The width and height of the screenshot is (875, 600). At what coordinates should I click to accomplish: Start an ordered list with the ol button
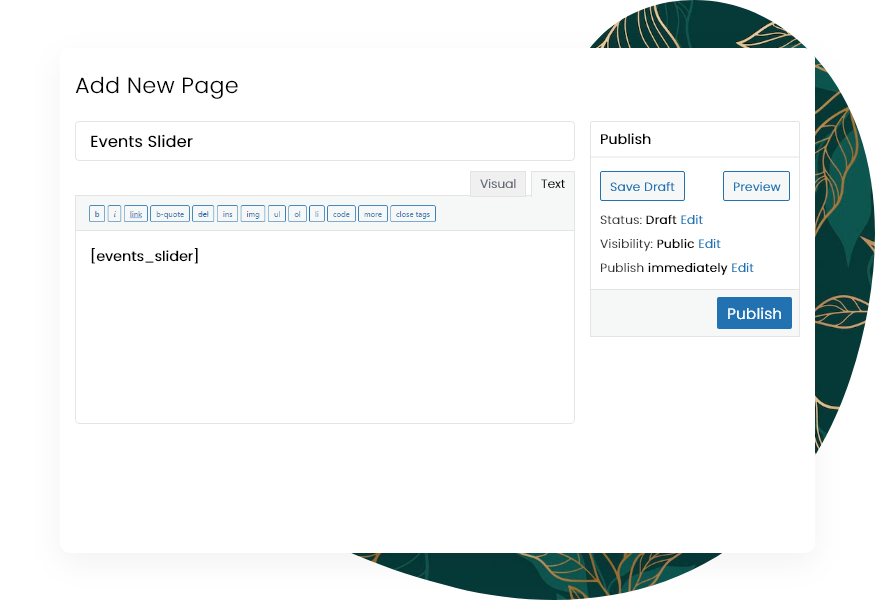tap(296, 213)
